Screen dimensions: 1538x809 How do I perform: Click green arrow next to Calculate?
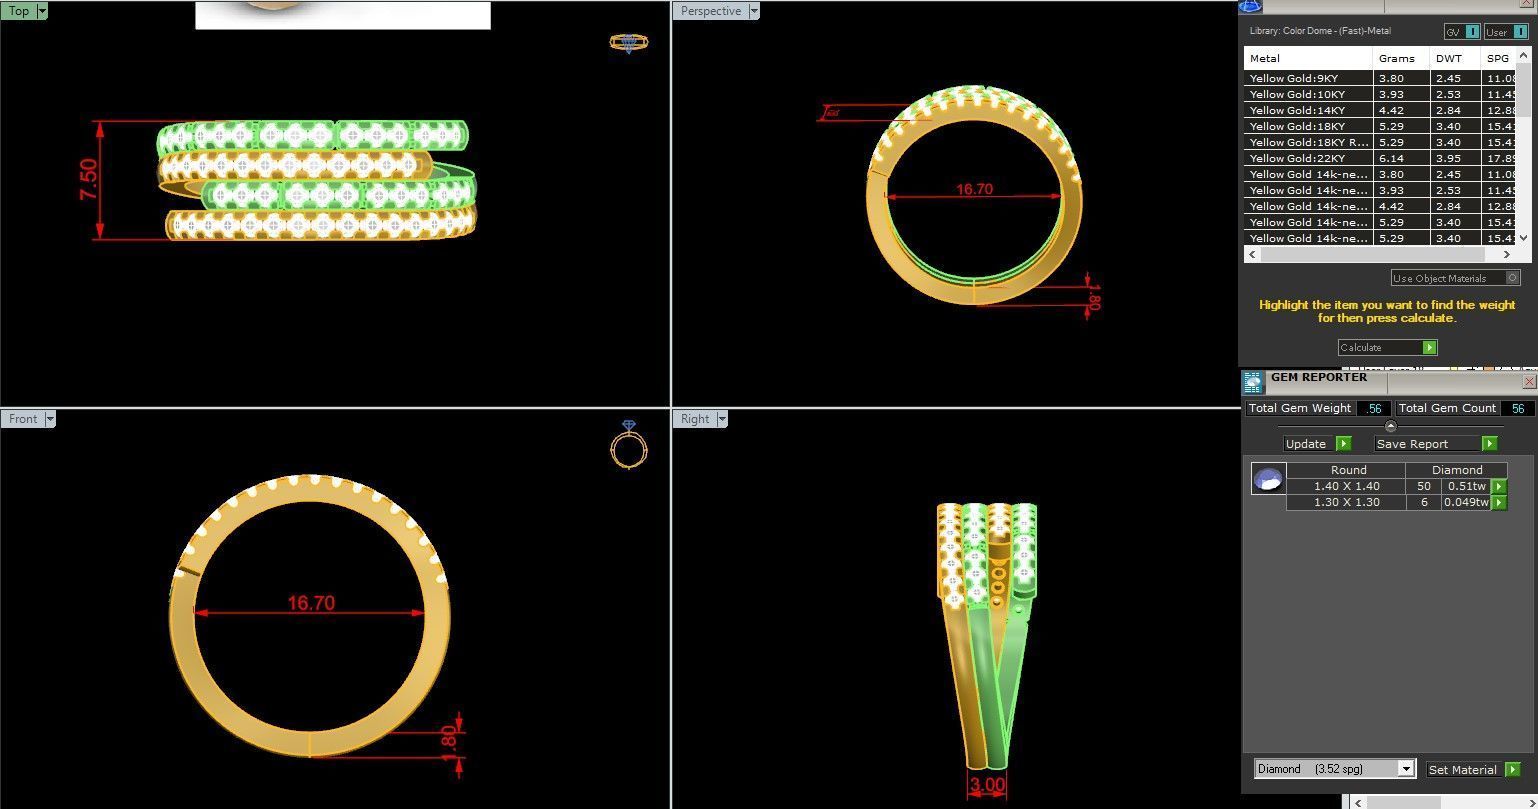1430,347
